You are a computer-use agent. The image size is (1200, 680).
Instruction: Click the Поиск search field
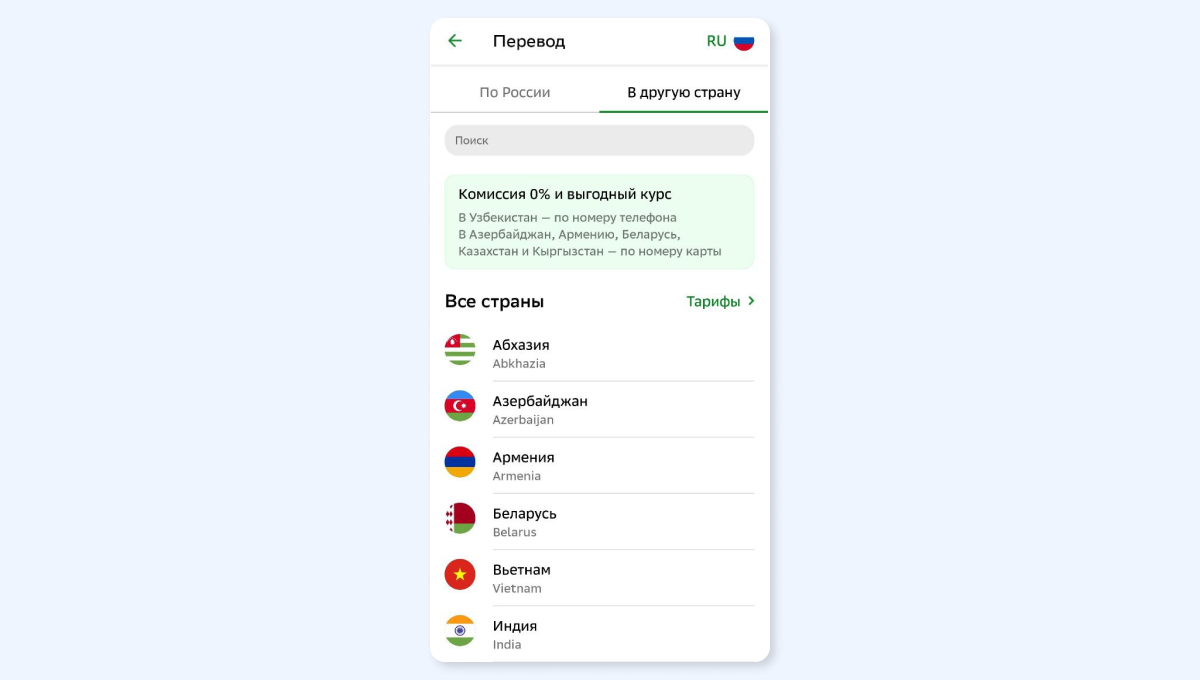[599, 140]
